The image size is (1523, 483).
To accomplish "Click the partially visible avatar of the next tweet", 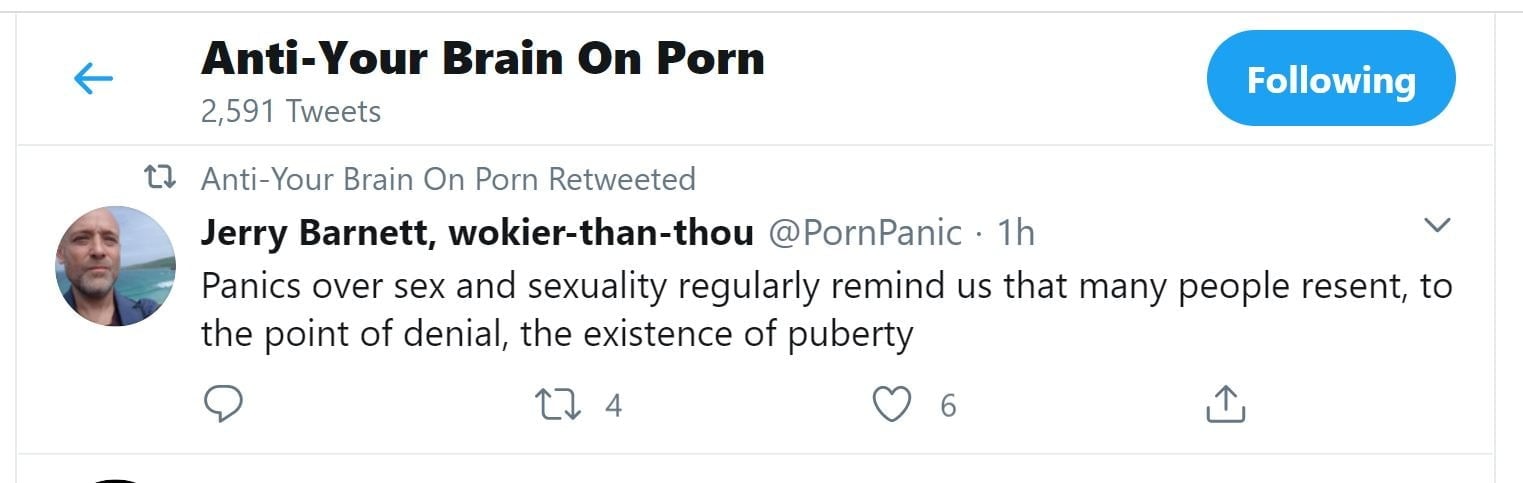I will point(116,478).
